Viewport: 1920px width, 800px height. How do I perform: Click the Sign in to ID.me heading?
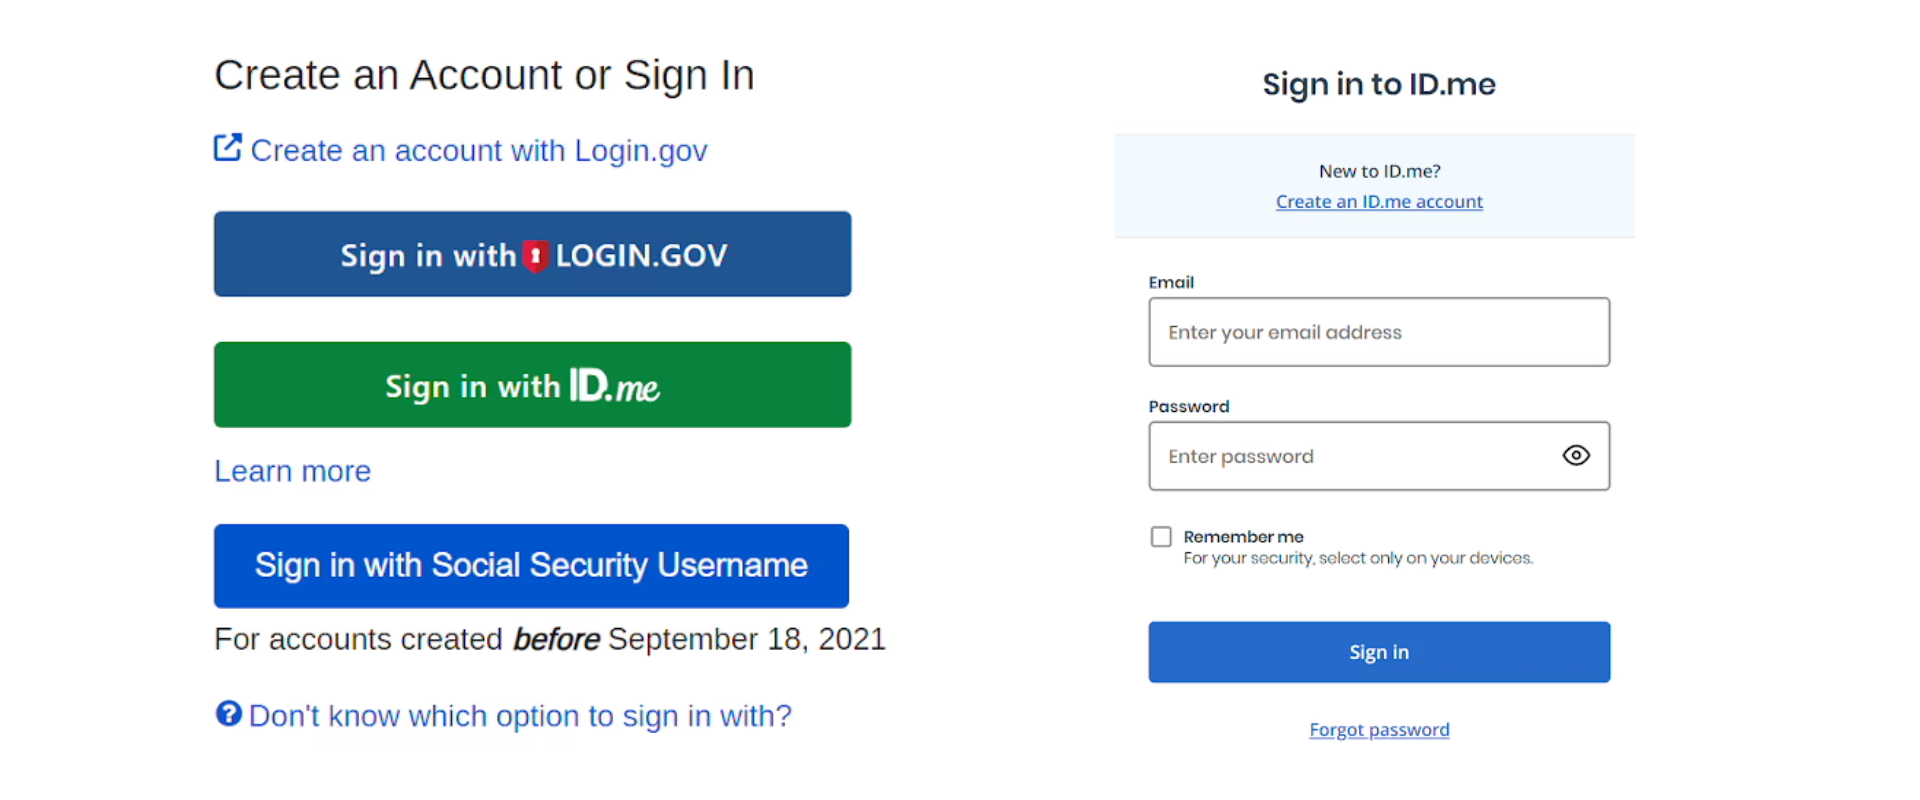point(1379,84)
